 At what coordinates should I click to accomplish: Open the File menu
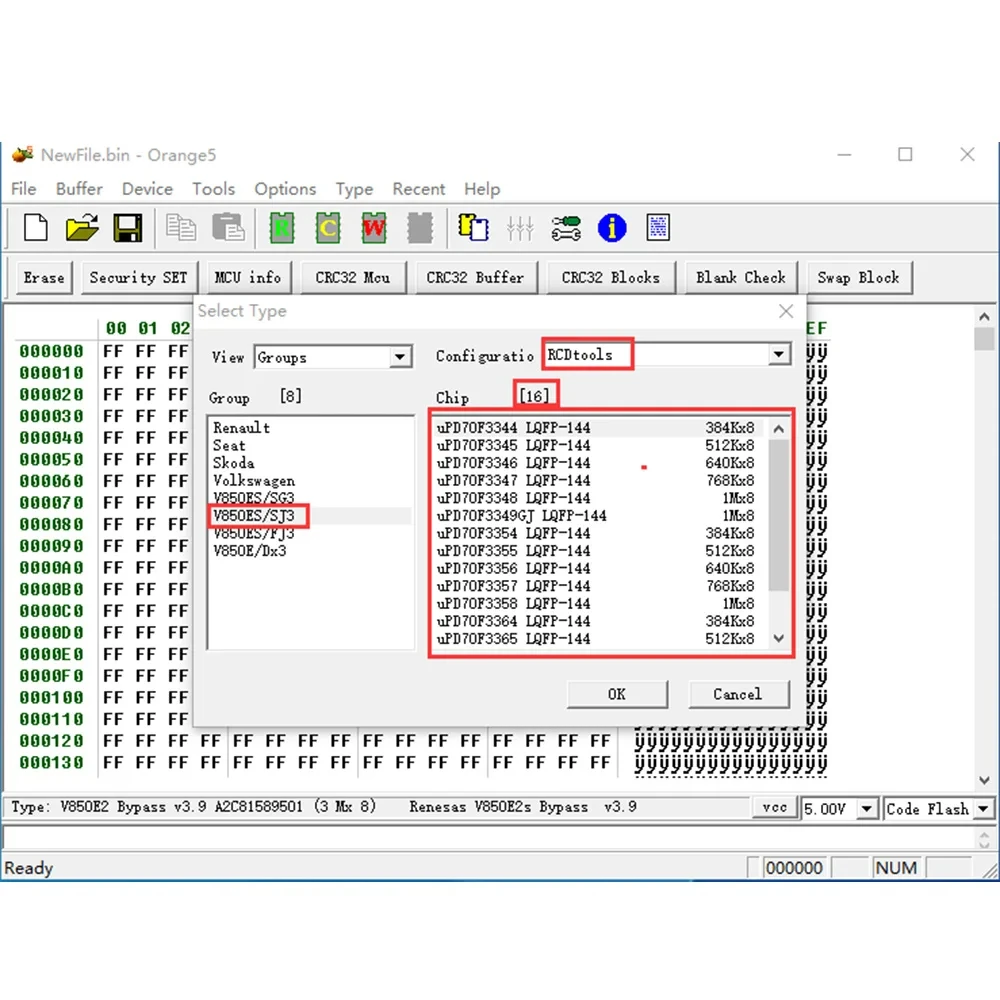24,189
